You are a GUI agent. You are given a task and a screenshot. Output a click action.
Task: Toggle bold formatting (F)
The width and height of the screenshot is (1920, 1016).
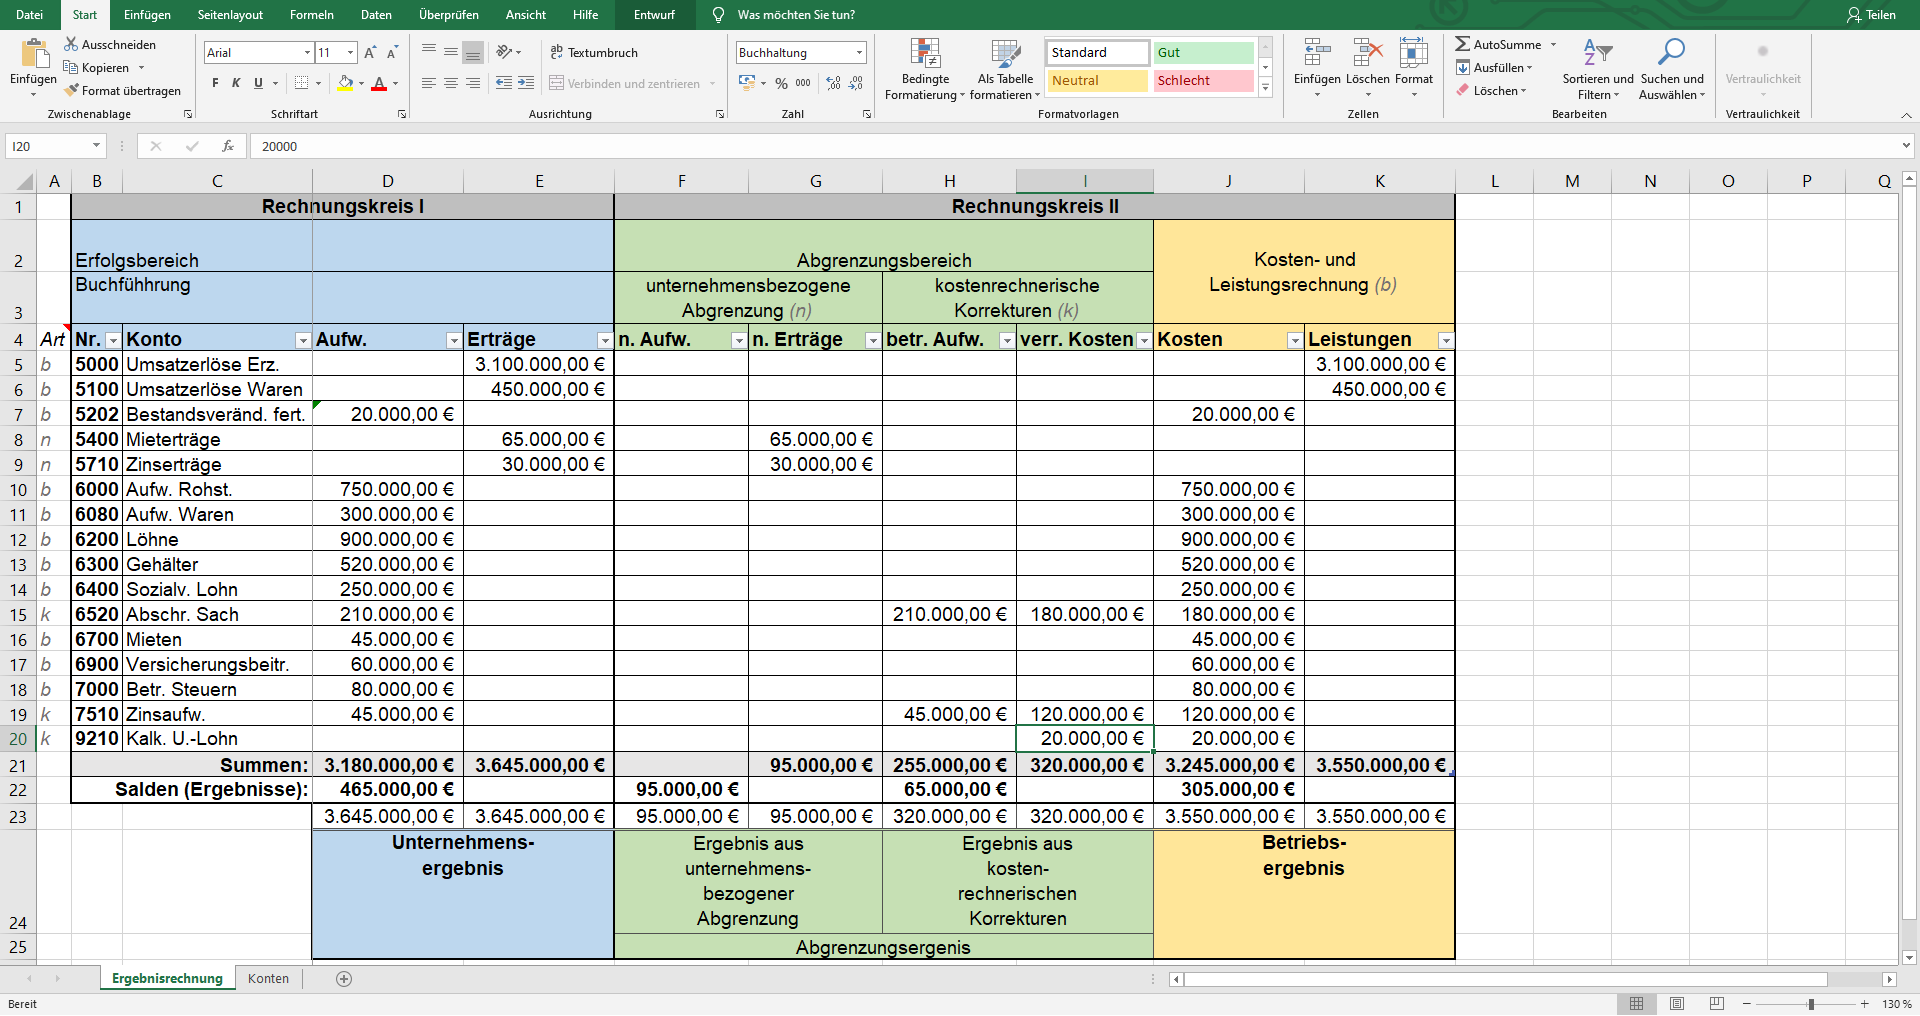click(215, 83)
